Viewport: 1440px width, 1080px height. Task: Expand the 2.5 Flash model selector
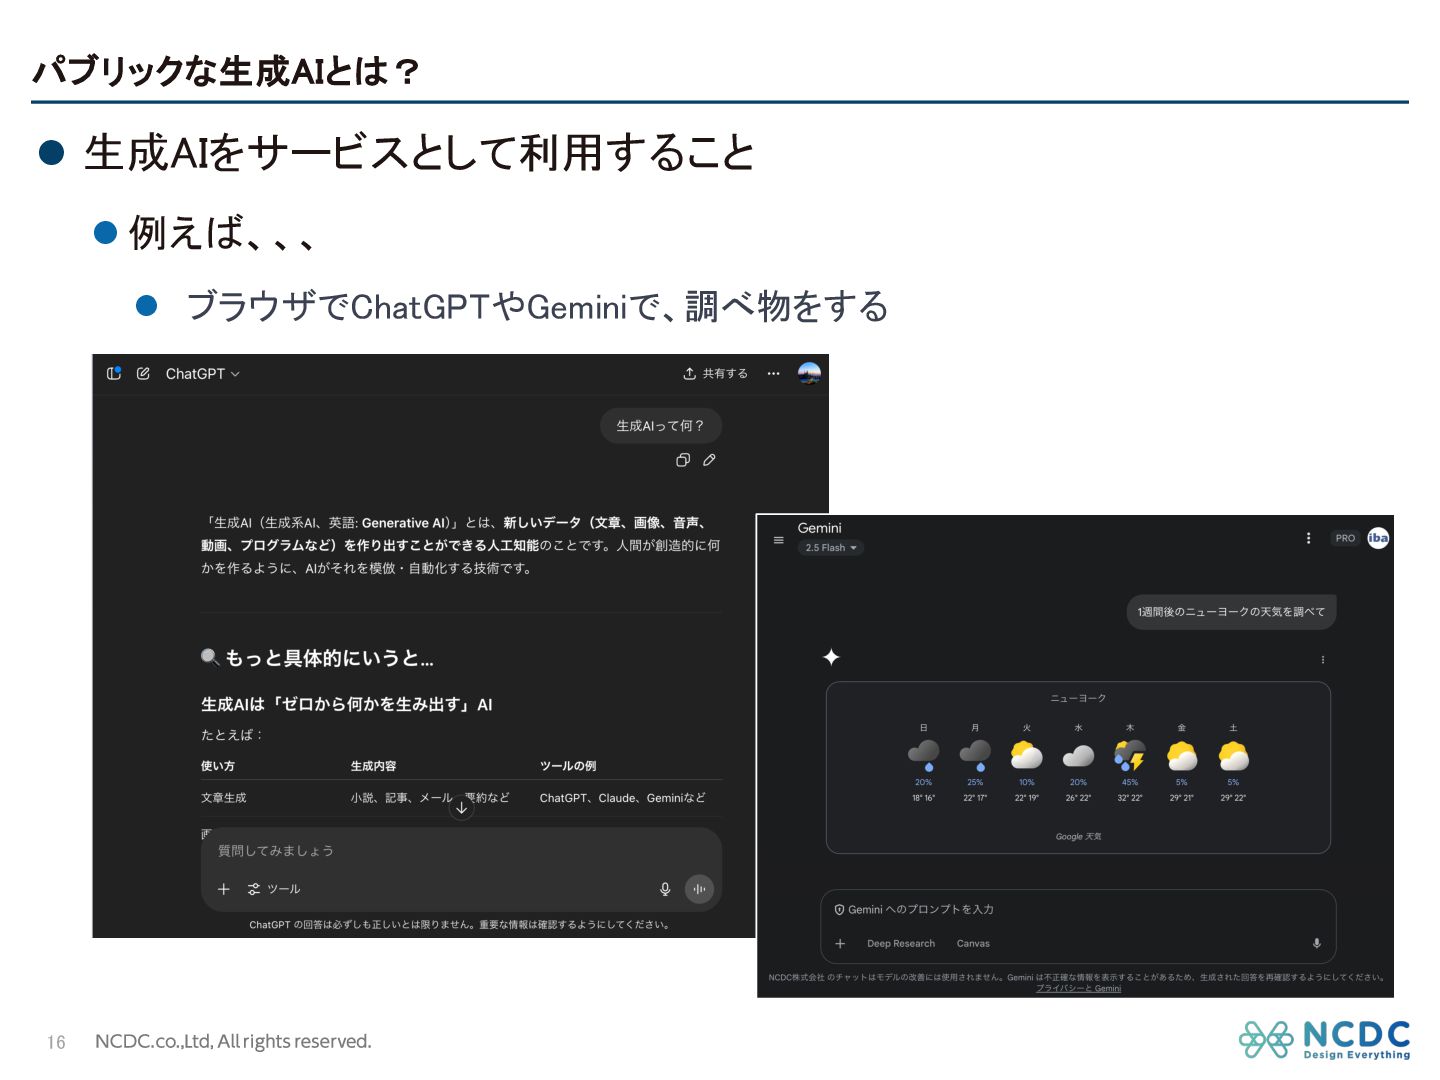(831, 548)
